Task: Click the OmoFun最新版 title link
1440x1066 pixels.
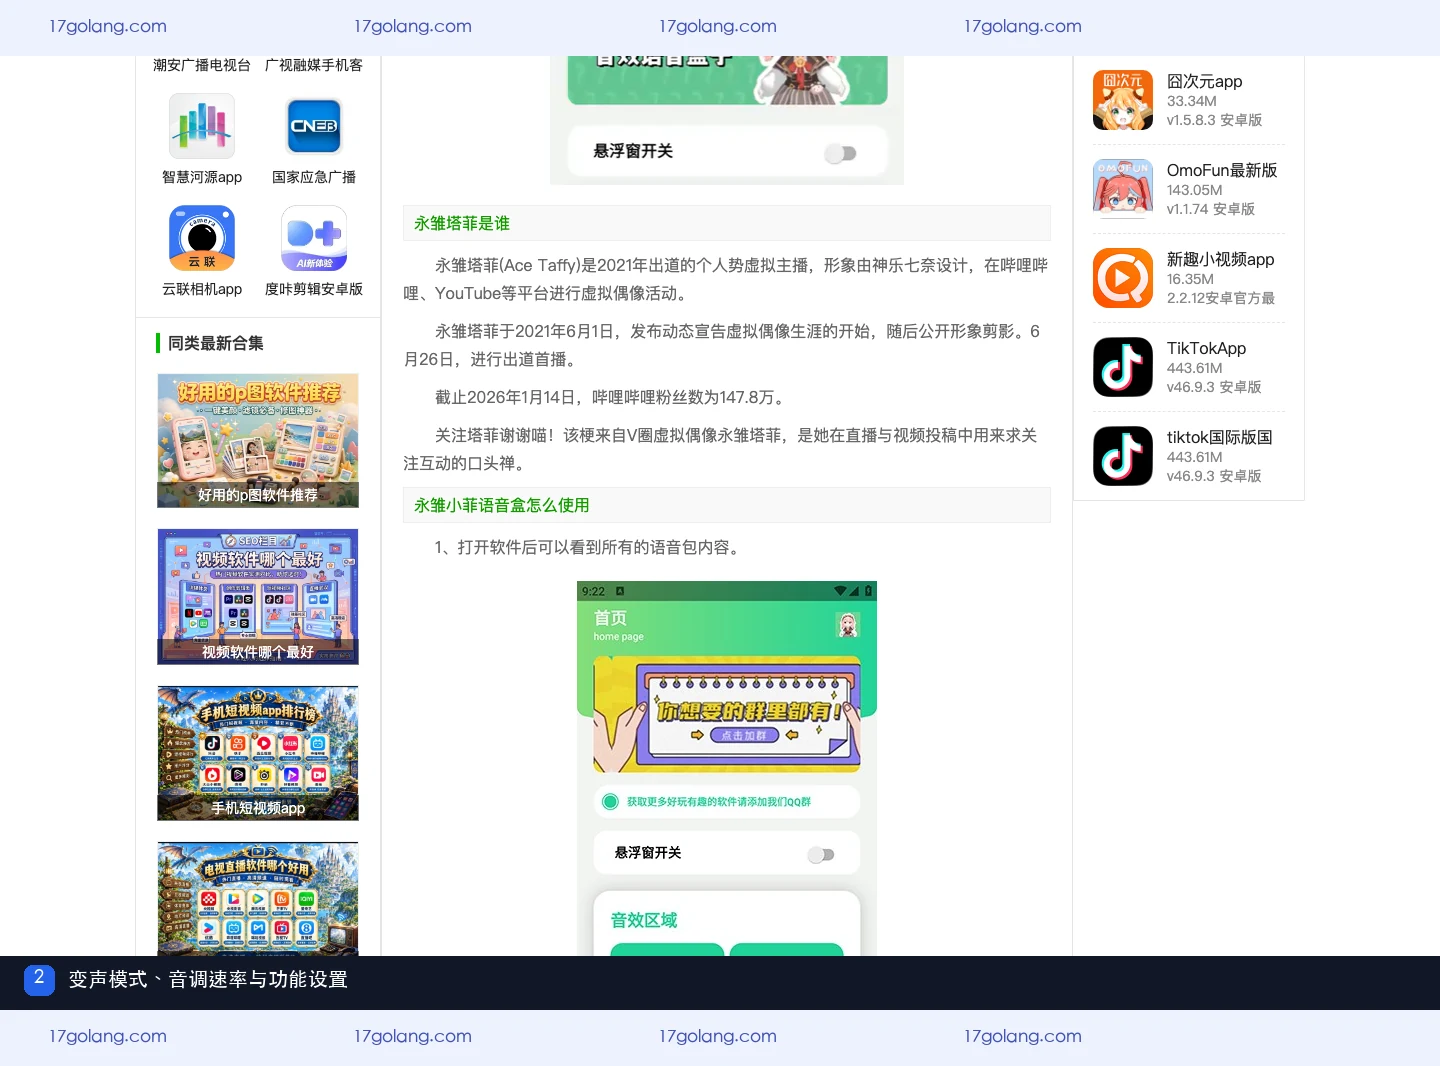Action: click(x=1222, y=170)
